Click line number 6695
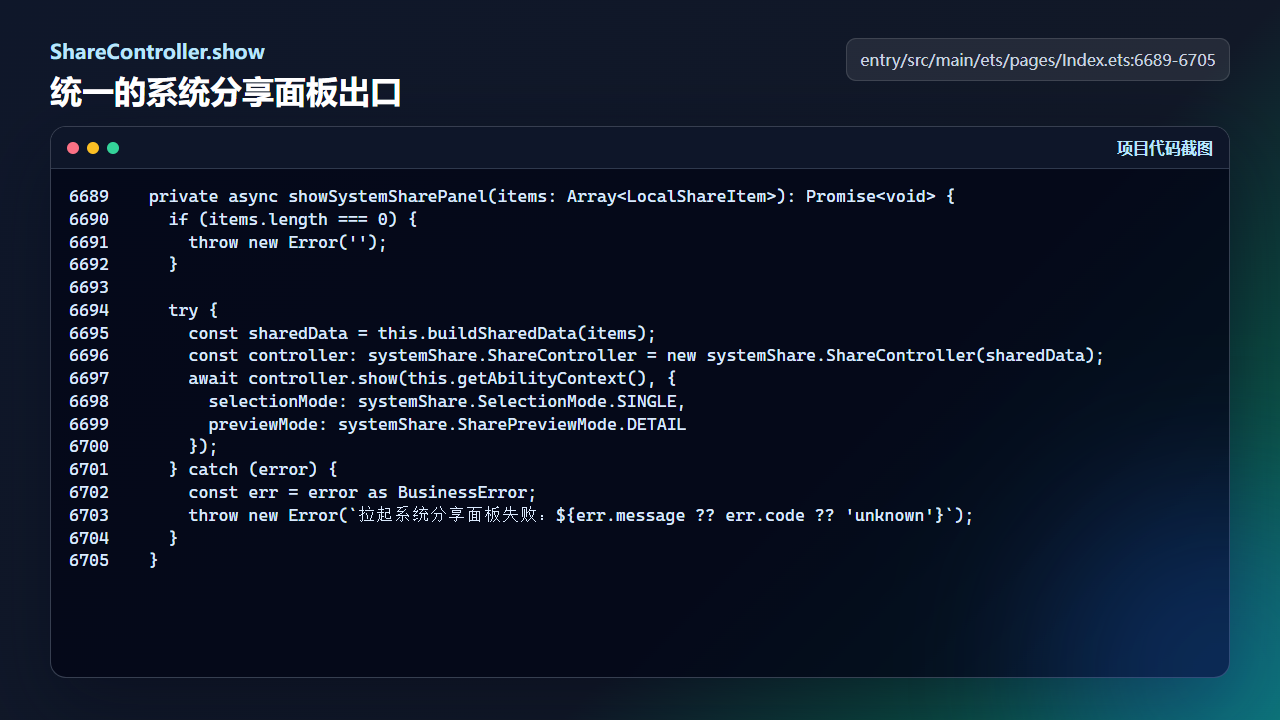The height and width of the screenshot is (720, 1280). tap(89, 333)
